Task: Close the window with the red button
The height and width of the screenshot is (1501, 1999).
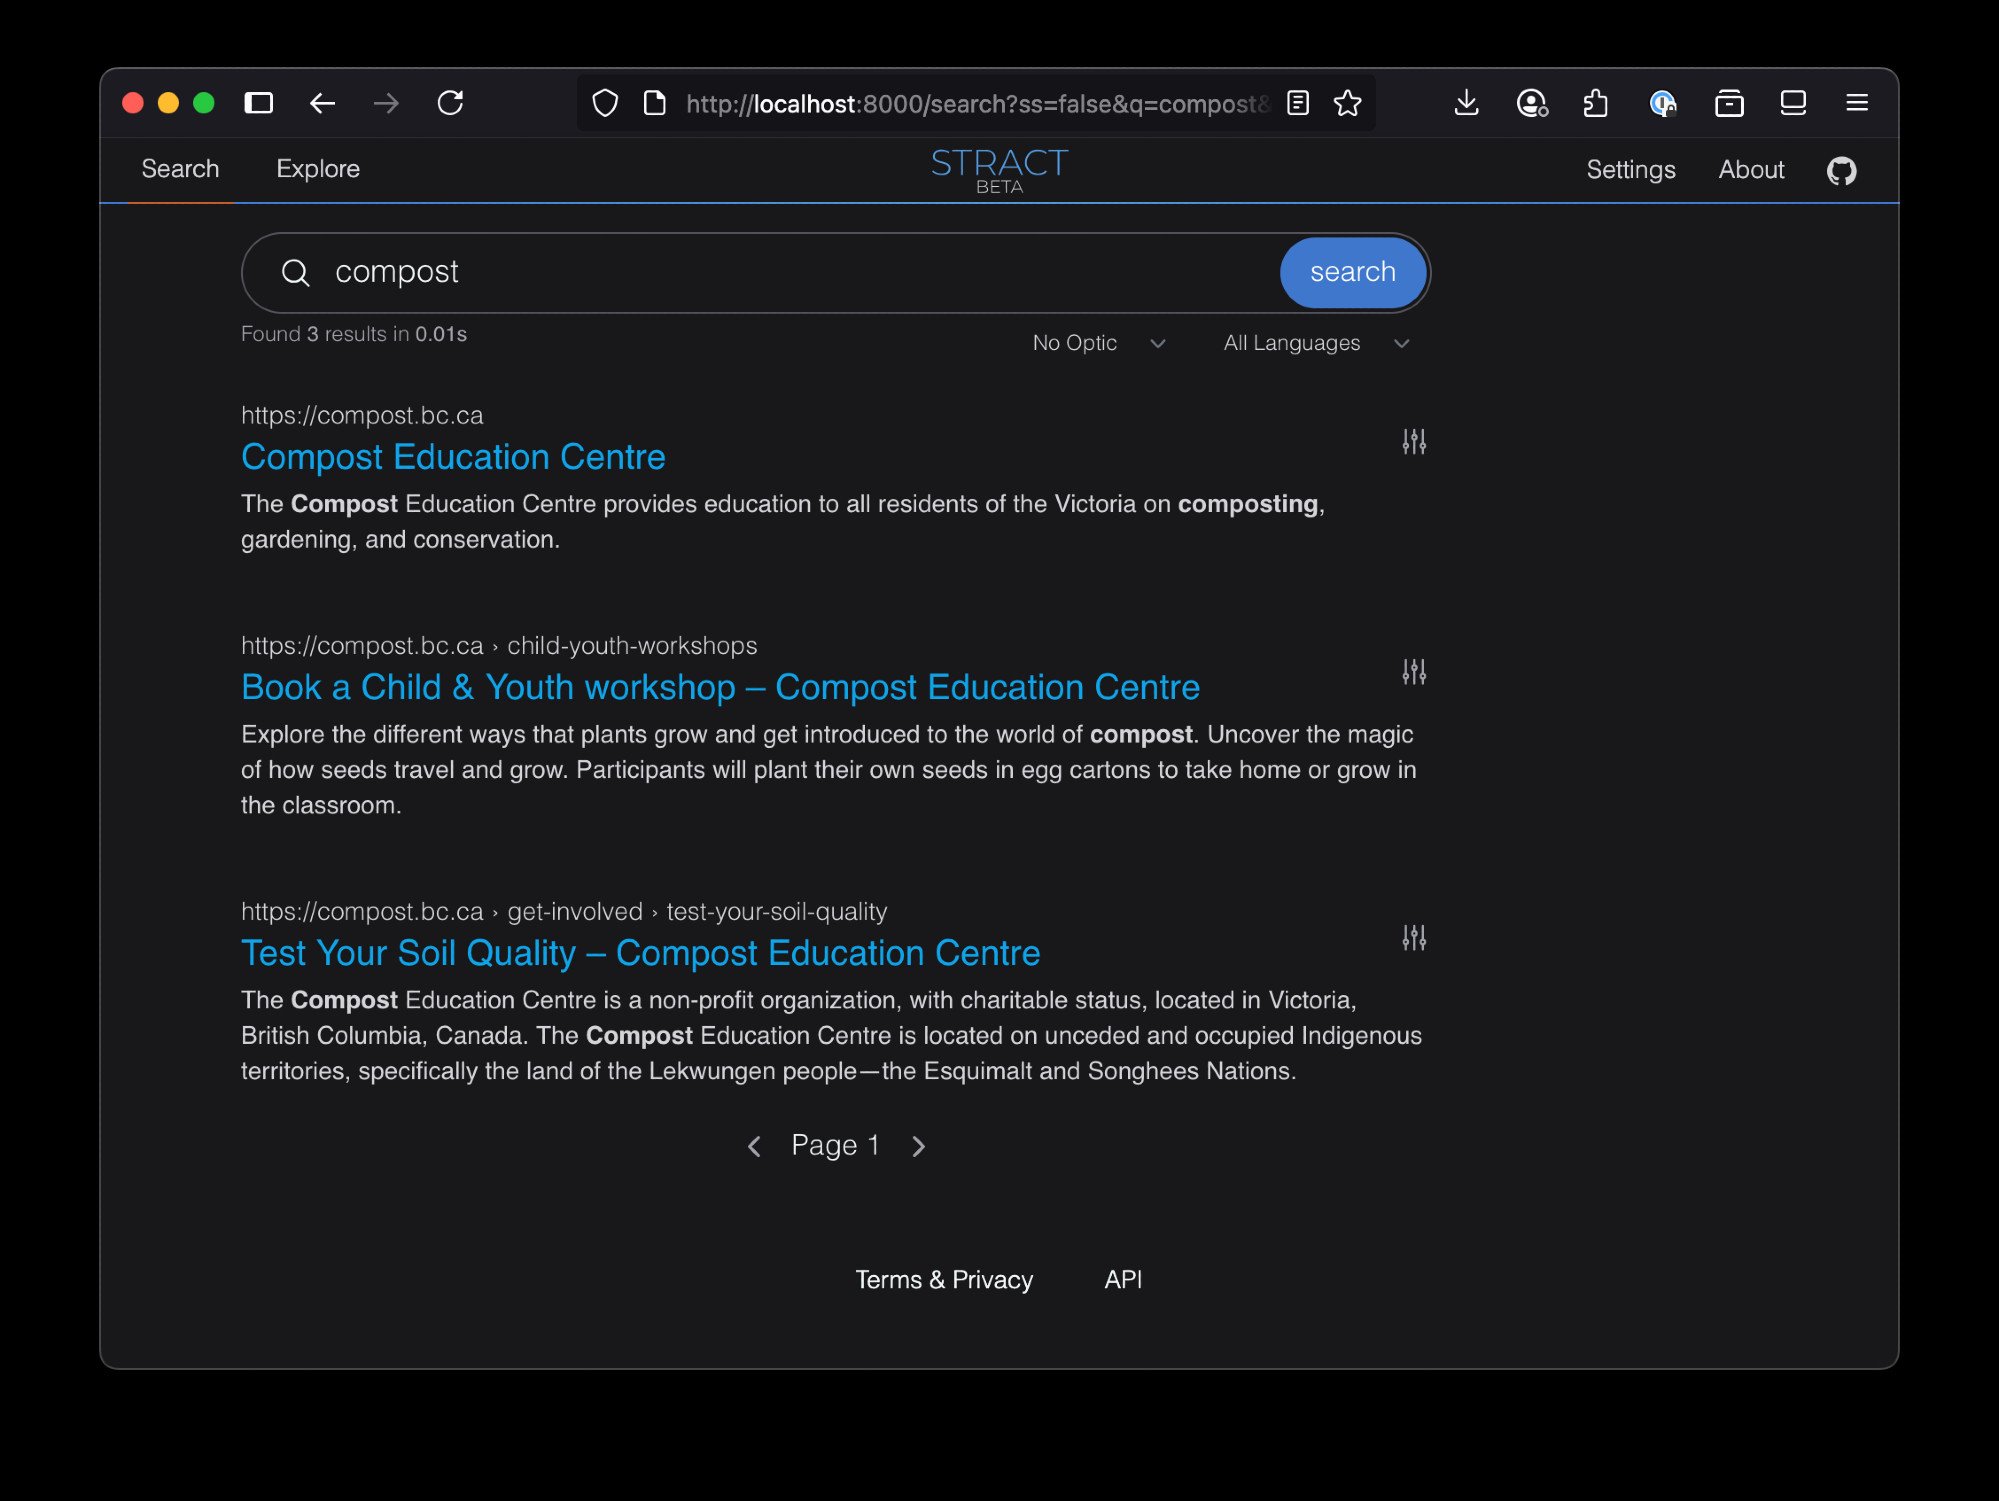Action: tap(133, 103)
